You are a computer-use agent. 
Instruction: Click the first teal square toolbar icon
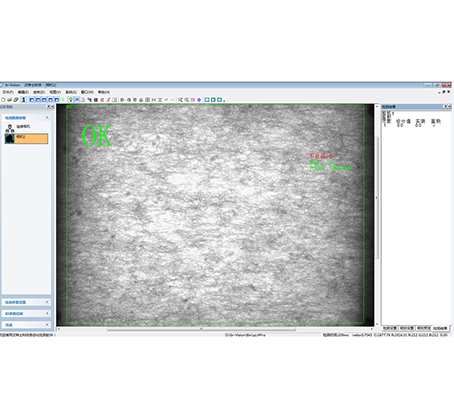[207, 100]
